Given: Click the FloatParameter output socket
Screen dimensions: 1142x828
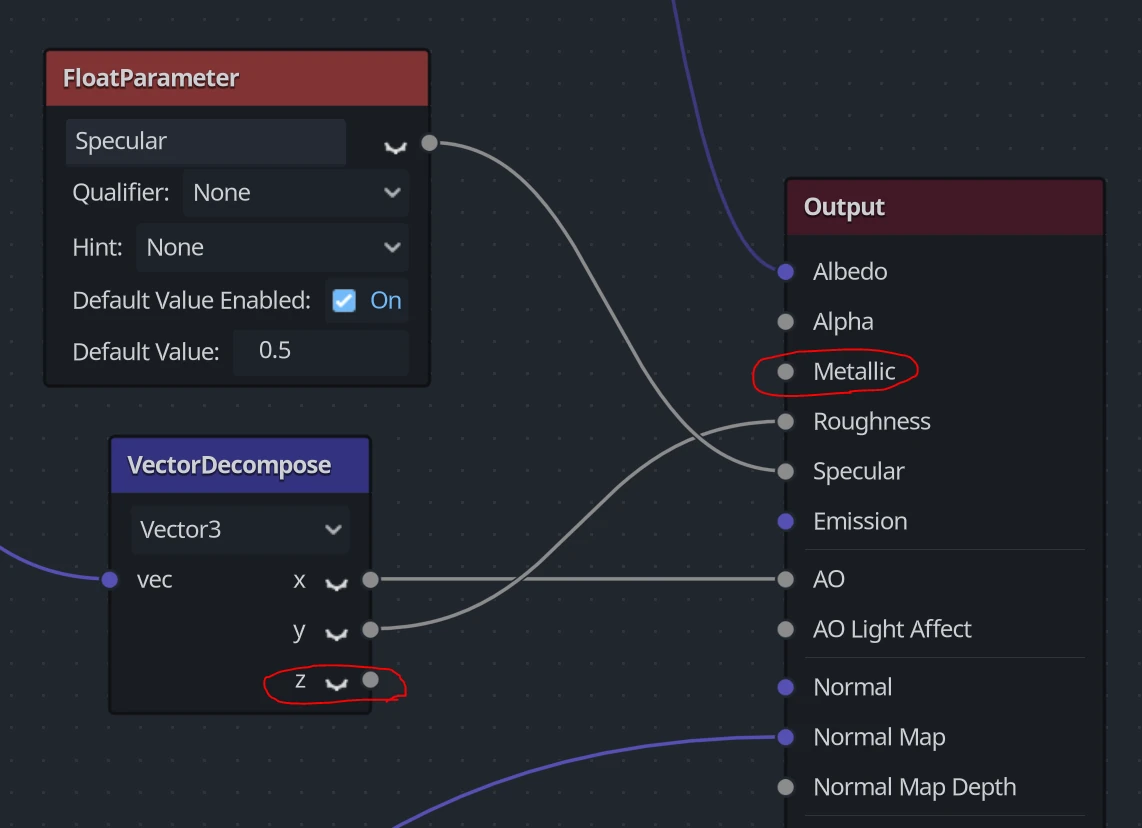Looking at the screenshot, I should click(x=428, y=142).
